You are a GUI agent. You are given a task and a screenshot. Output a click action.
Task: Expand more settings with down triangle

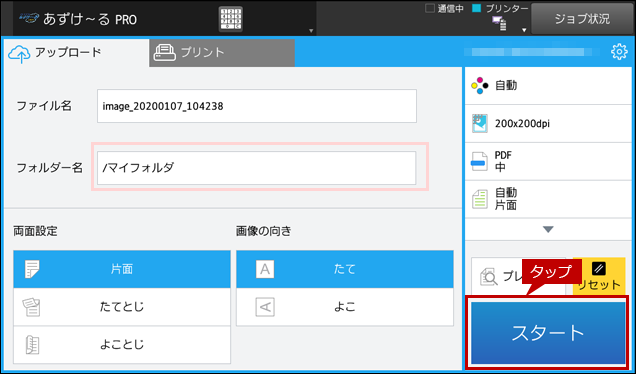(x=548, y=229)
